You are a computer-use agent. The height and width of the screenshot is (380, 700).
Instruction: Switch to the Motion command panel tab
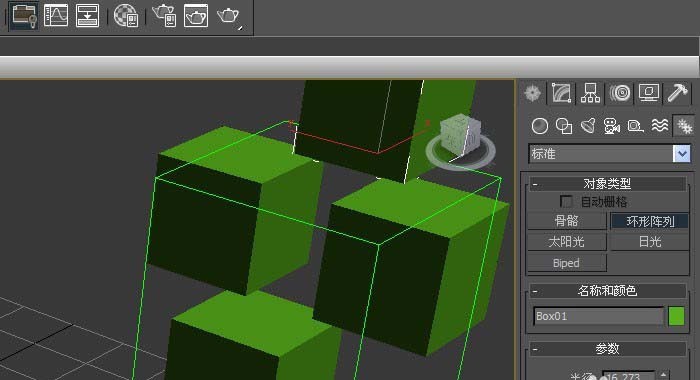coord(620,93)
